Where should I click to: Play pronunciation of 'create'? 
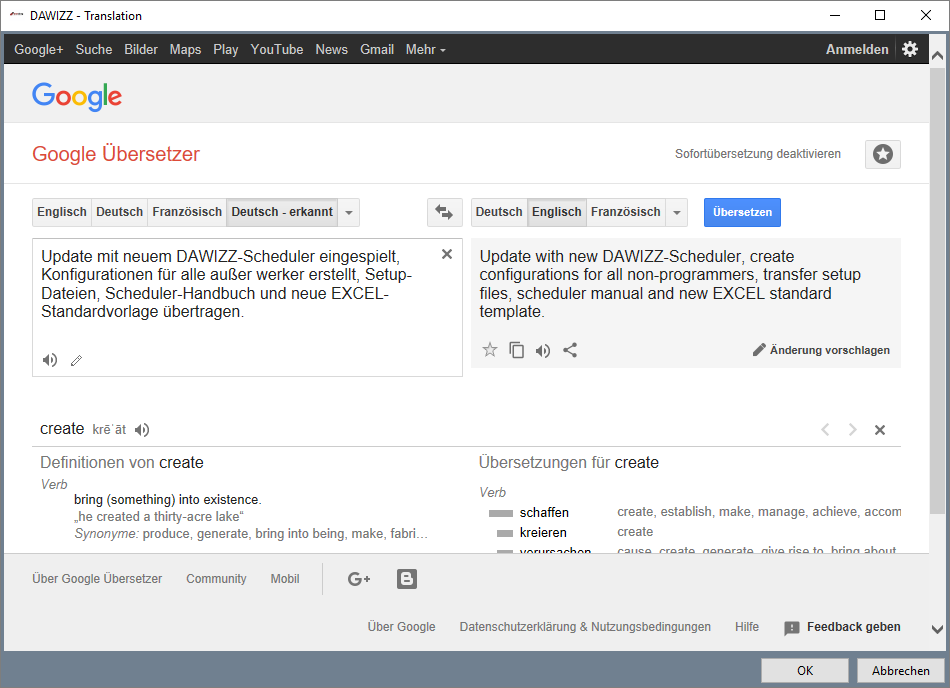pyautogui.click(x=142, y=430)
